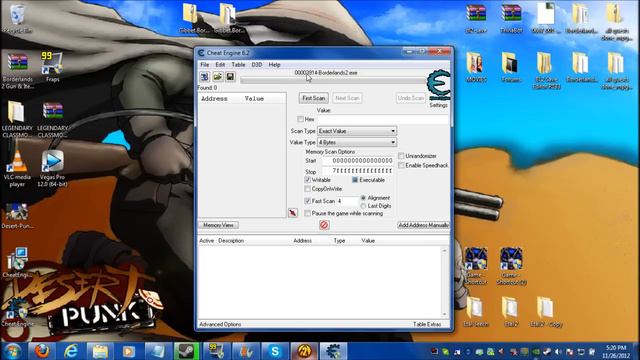This screenshot has width=640, height=360.
Task: Click the open file folder toolbar icon
Action: coord(218,76)
